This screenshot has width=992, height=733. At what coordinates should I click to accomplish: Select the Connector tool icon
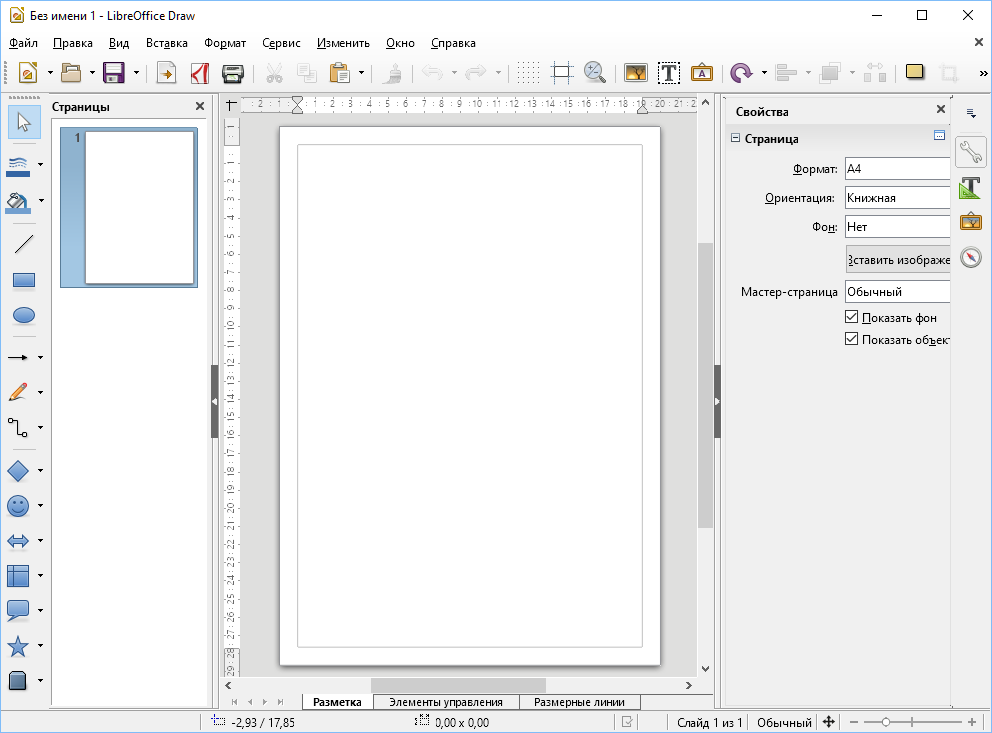point(18,428)
